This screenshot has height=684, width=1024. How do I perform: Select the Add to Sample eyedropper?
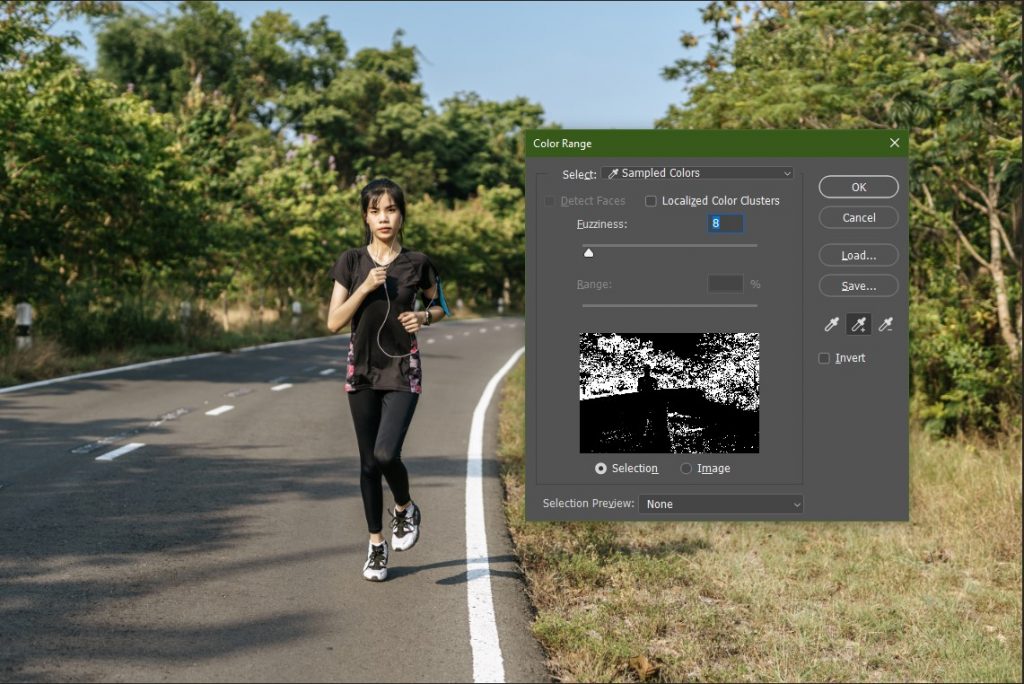point(859,324)
